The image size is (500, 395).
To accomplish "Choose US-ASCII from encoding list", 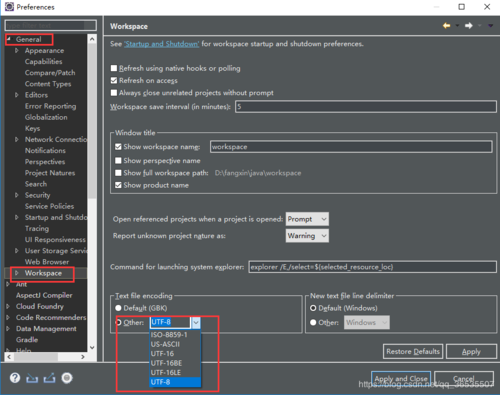I will [x=175, y=344].
